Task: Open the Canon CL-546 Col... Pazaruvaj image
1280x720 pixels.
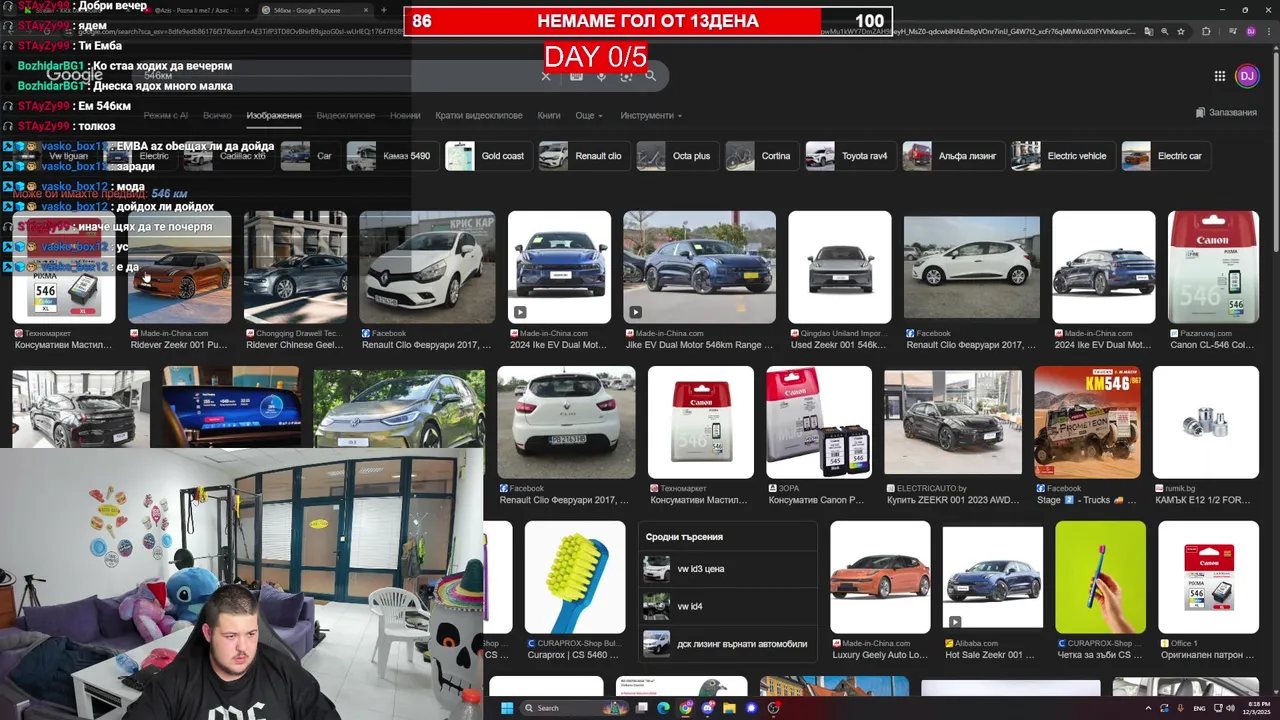Action: (1213, 267)
